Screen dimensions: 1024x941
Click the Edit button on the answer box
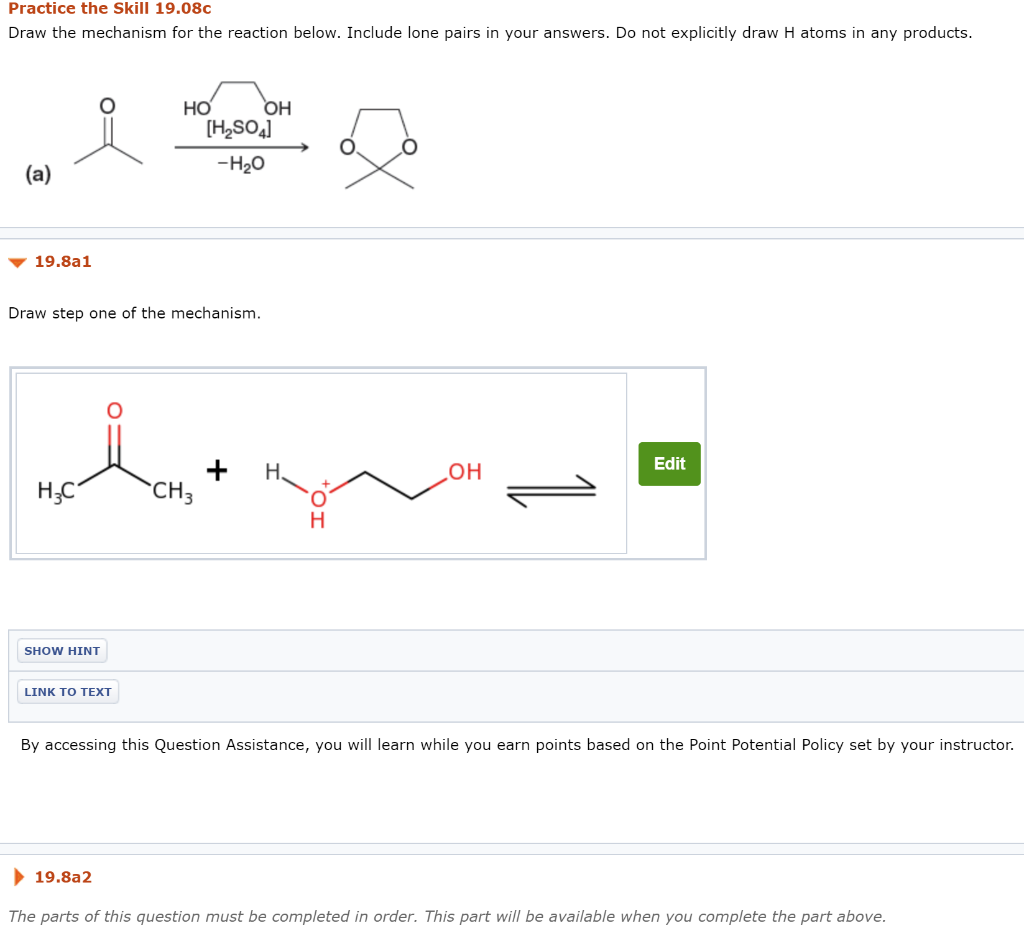tap(668, 463)
